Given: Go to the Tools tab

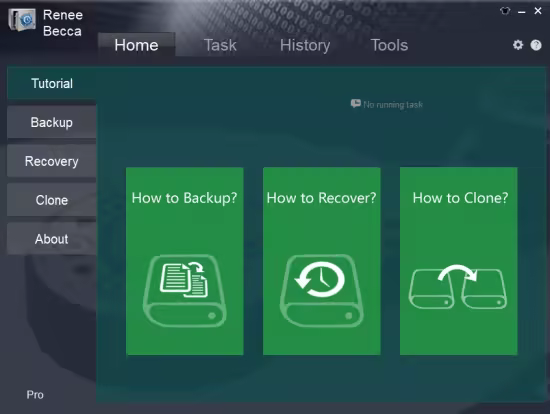Looking at the screenshot, I should [x=389, y=45].
